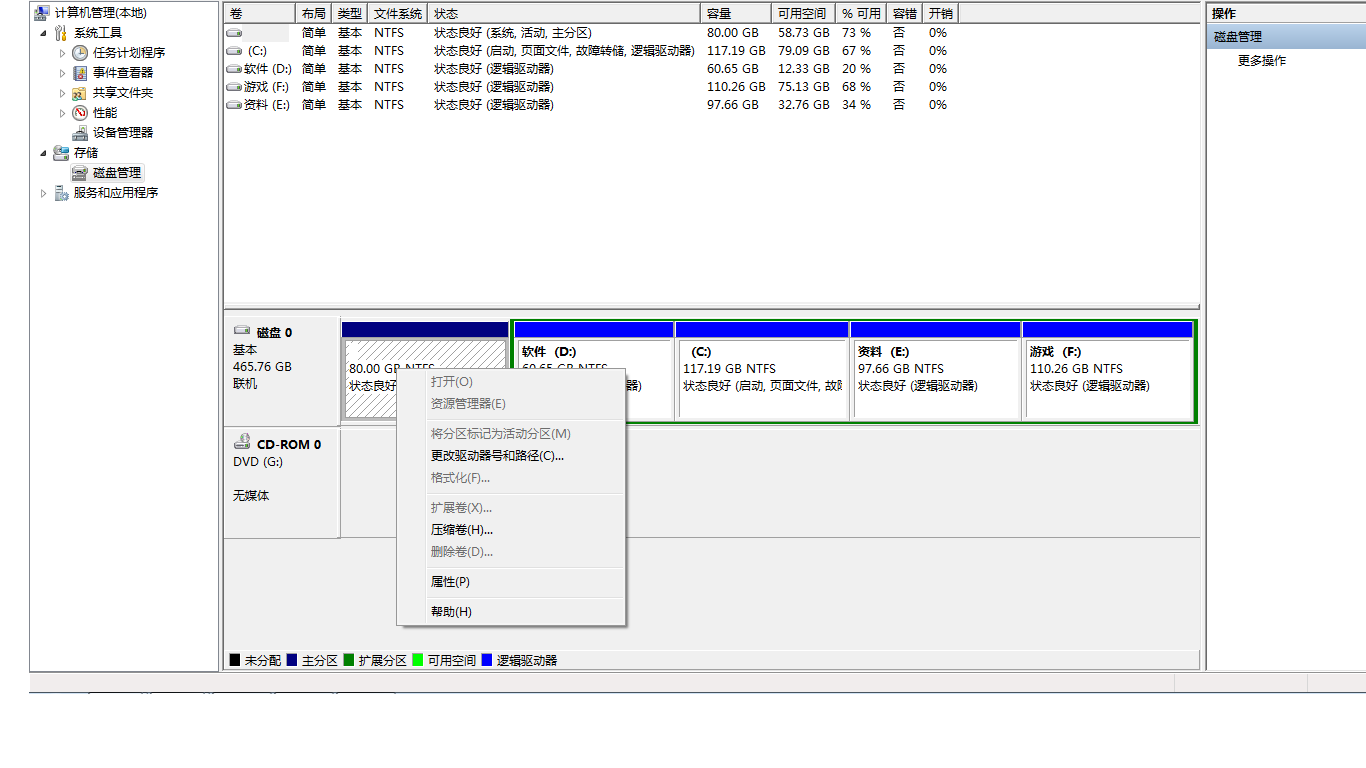Click the 磁盘管理 tree icon
This screenshot has width=1366, height=768.
[x=80, y=173]
